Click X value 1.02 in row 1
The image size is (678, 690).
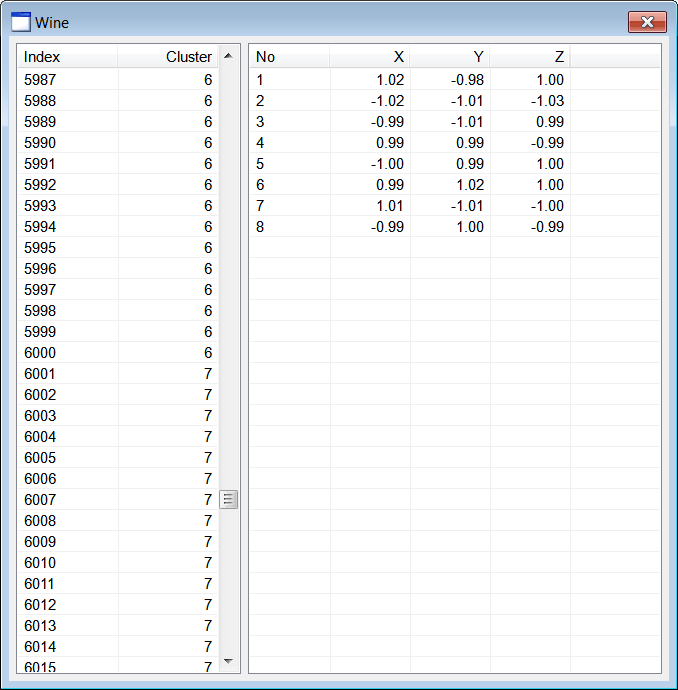[x=390, y=80]
